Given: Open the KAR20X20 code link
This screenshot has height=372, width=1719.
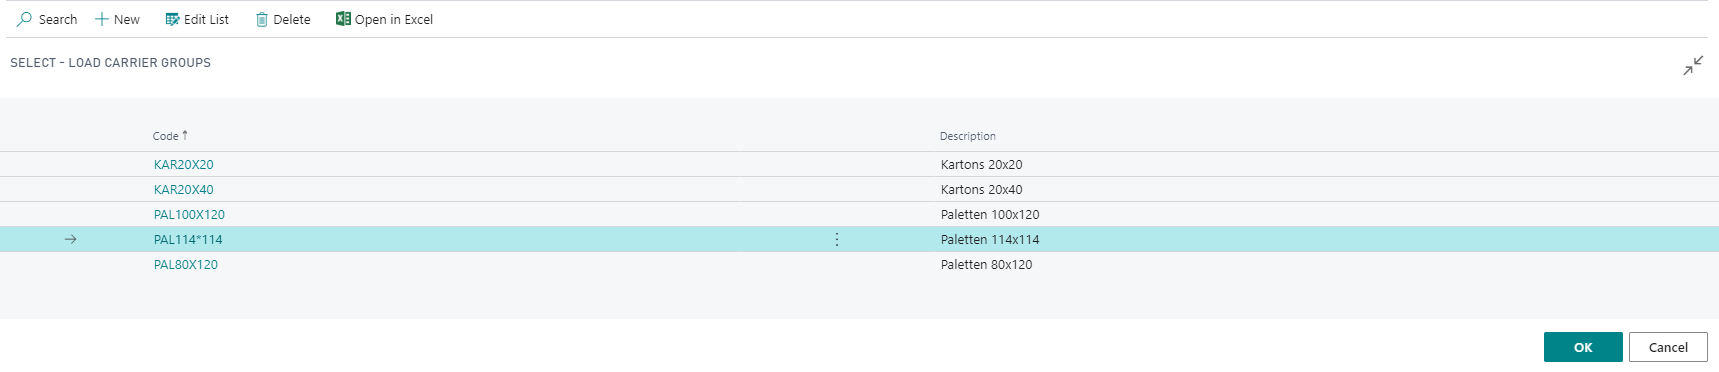Looking at the screenshot, I should click(x=184, y=164).
